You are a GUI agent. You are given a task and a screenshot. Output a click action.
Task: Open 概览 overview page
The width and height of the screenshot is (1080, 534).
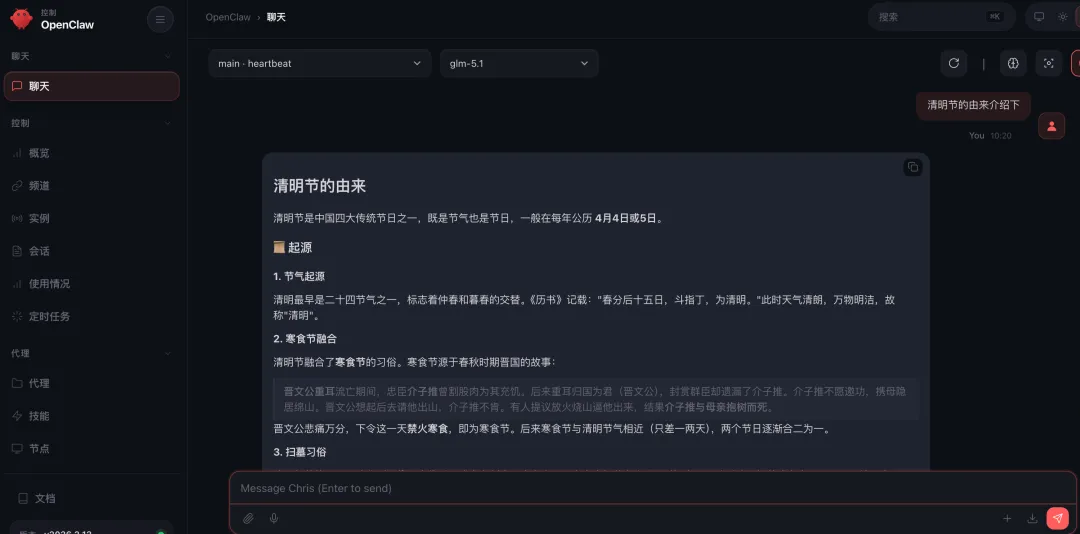point(92,153)
